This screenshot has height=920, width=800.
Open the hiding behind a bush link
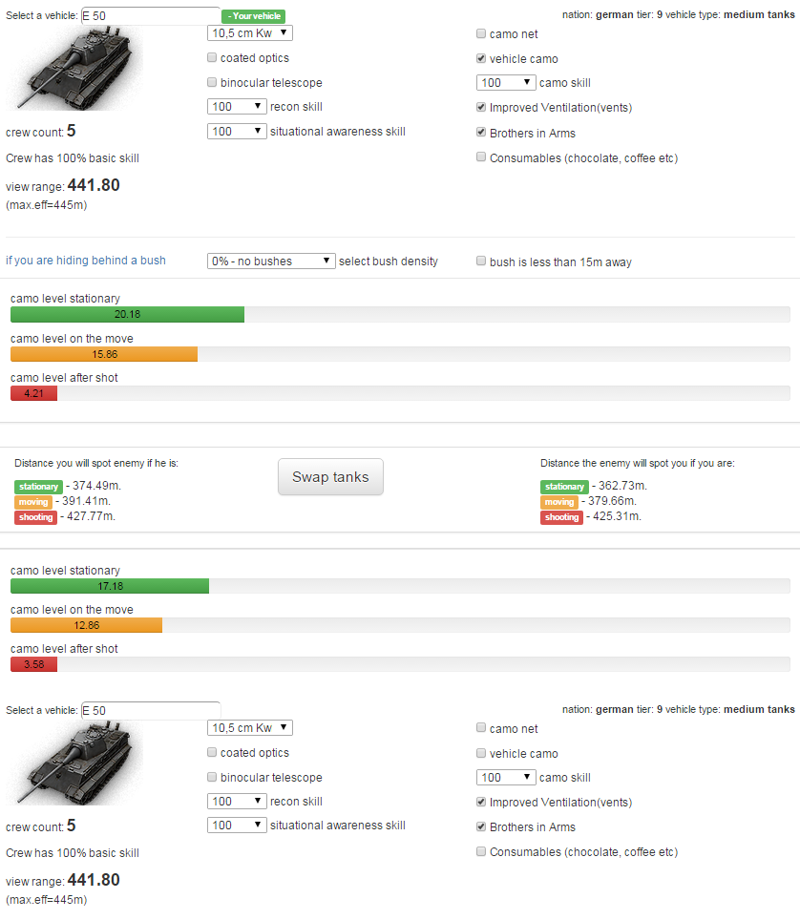point(86,260)
